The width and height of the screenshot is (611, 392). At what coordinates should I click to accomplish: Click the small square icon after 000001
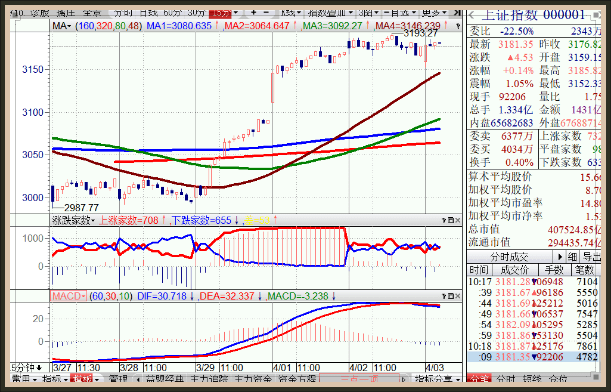coord(596,15)
